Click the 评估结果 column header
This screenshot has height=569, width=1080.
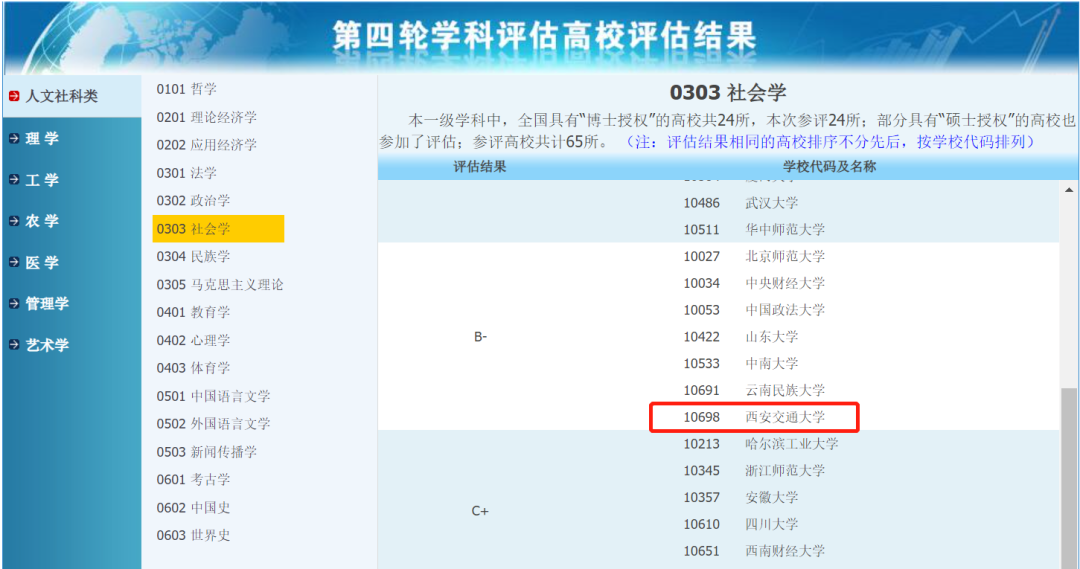click(x=479, y=167)
